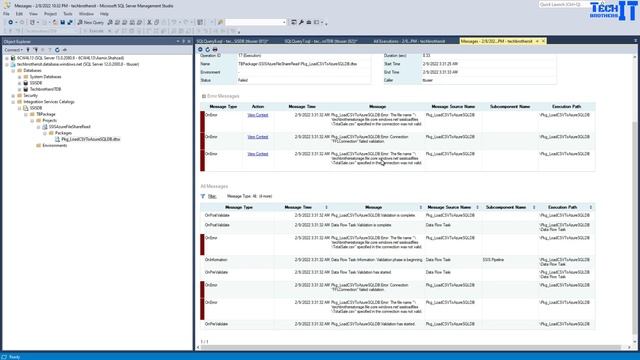Click View Context in the FFLConnection error row

click(258, 137)
